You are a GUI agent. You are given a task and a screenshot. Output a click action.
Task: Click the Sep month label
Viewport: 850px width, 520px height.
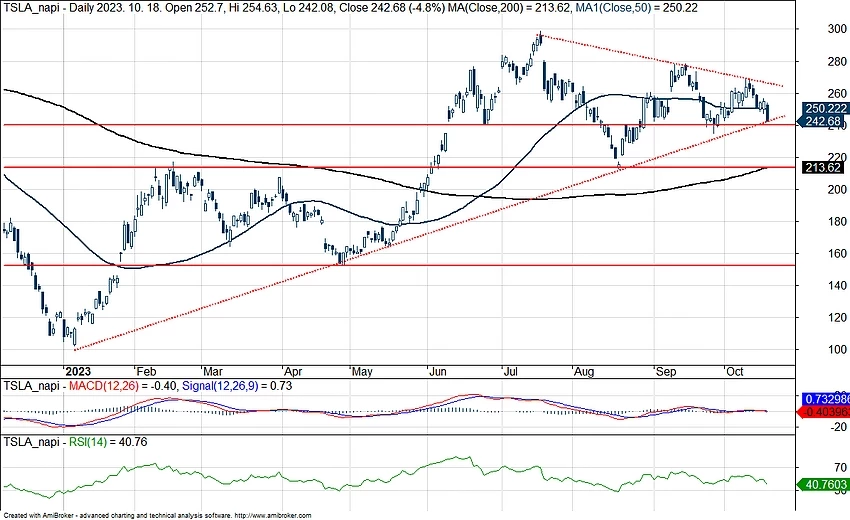pos(666,372)
